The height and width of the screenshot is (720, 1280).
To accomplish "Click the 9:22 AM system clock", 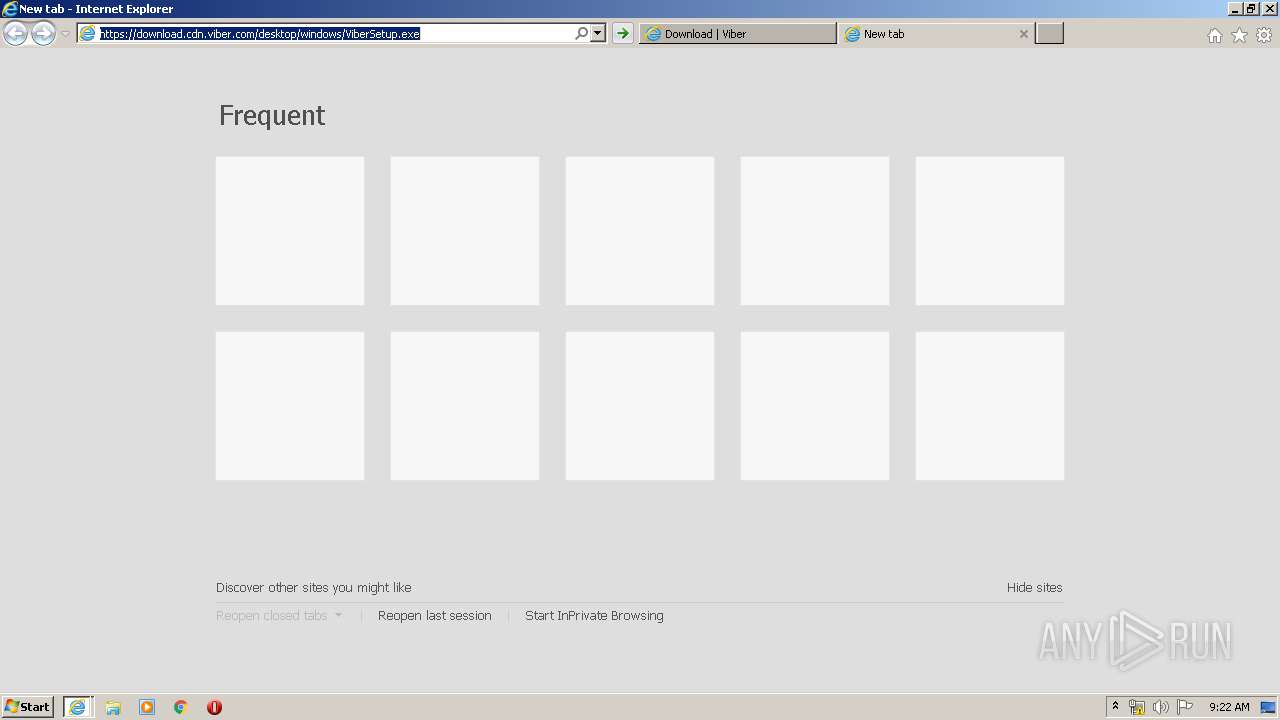I will pyautogui.click(x=1229, y=707).
